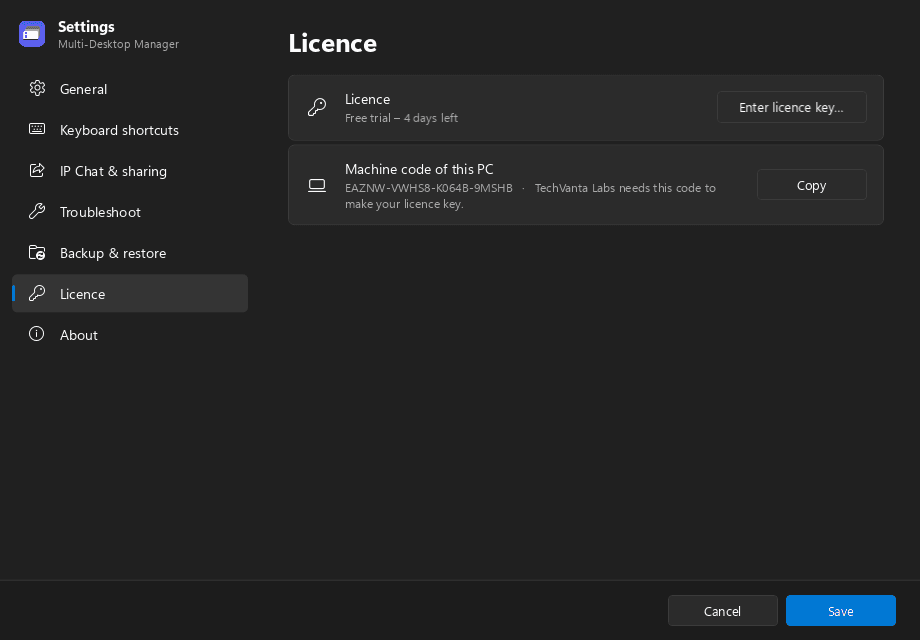Viewport: 920px width, 640px height.
Task: Click the Multi-Desktop Manager app logo
Action: [32, 34]
